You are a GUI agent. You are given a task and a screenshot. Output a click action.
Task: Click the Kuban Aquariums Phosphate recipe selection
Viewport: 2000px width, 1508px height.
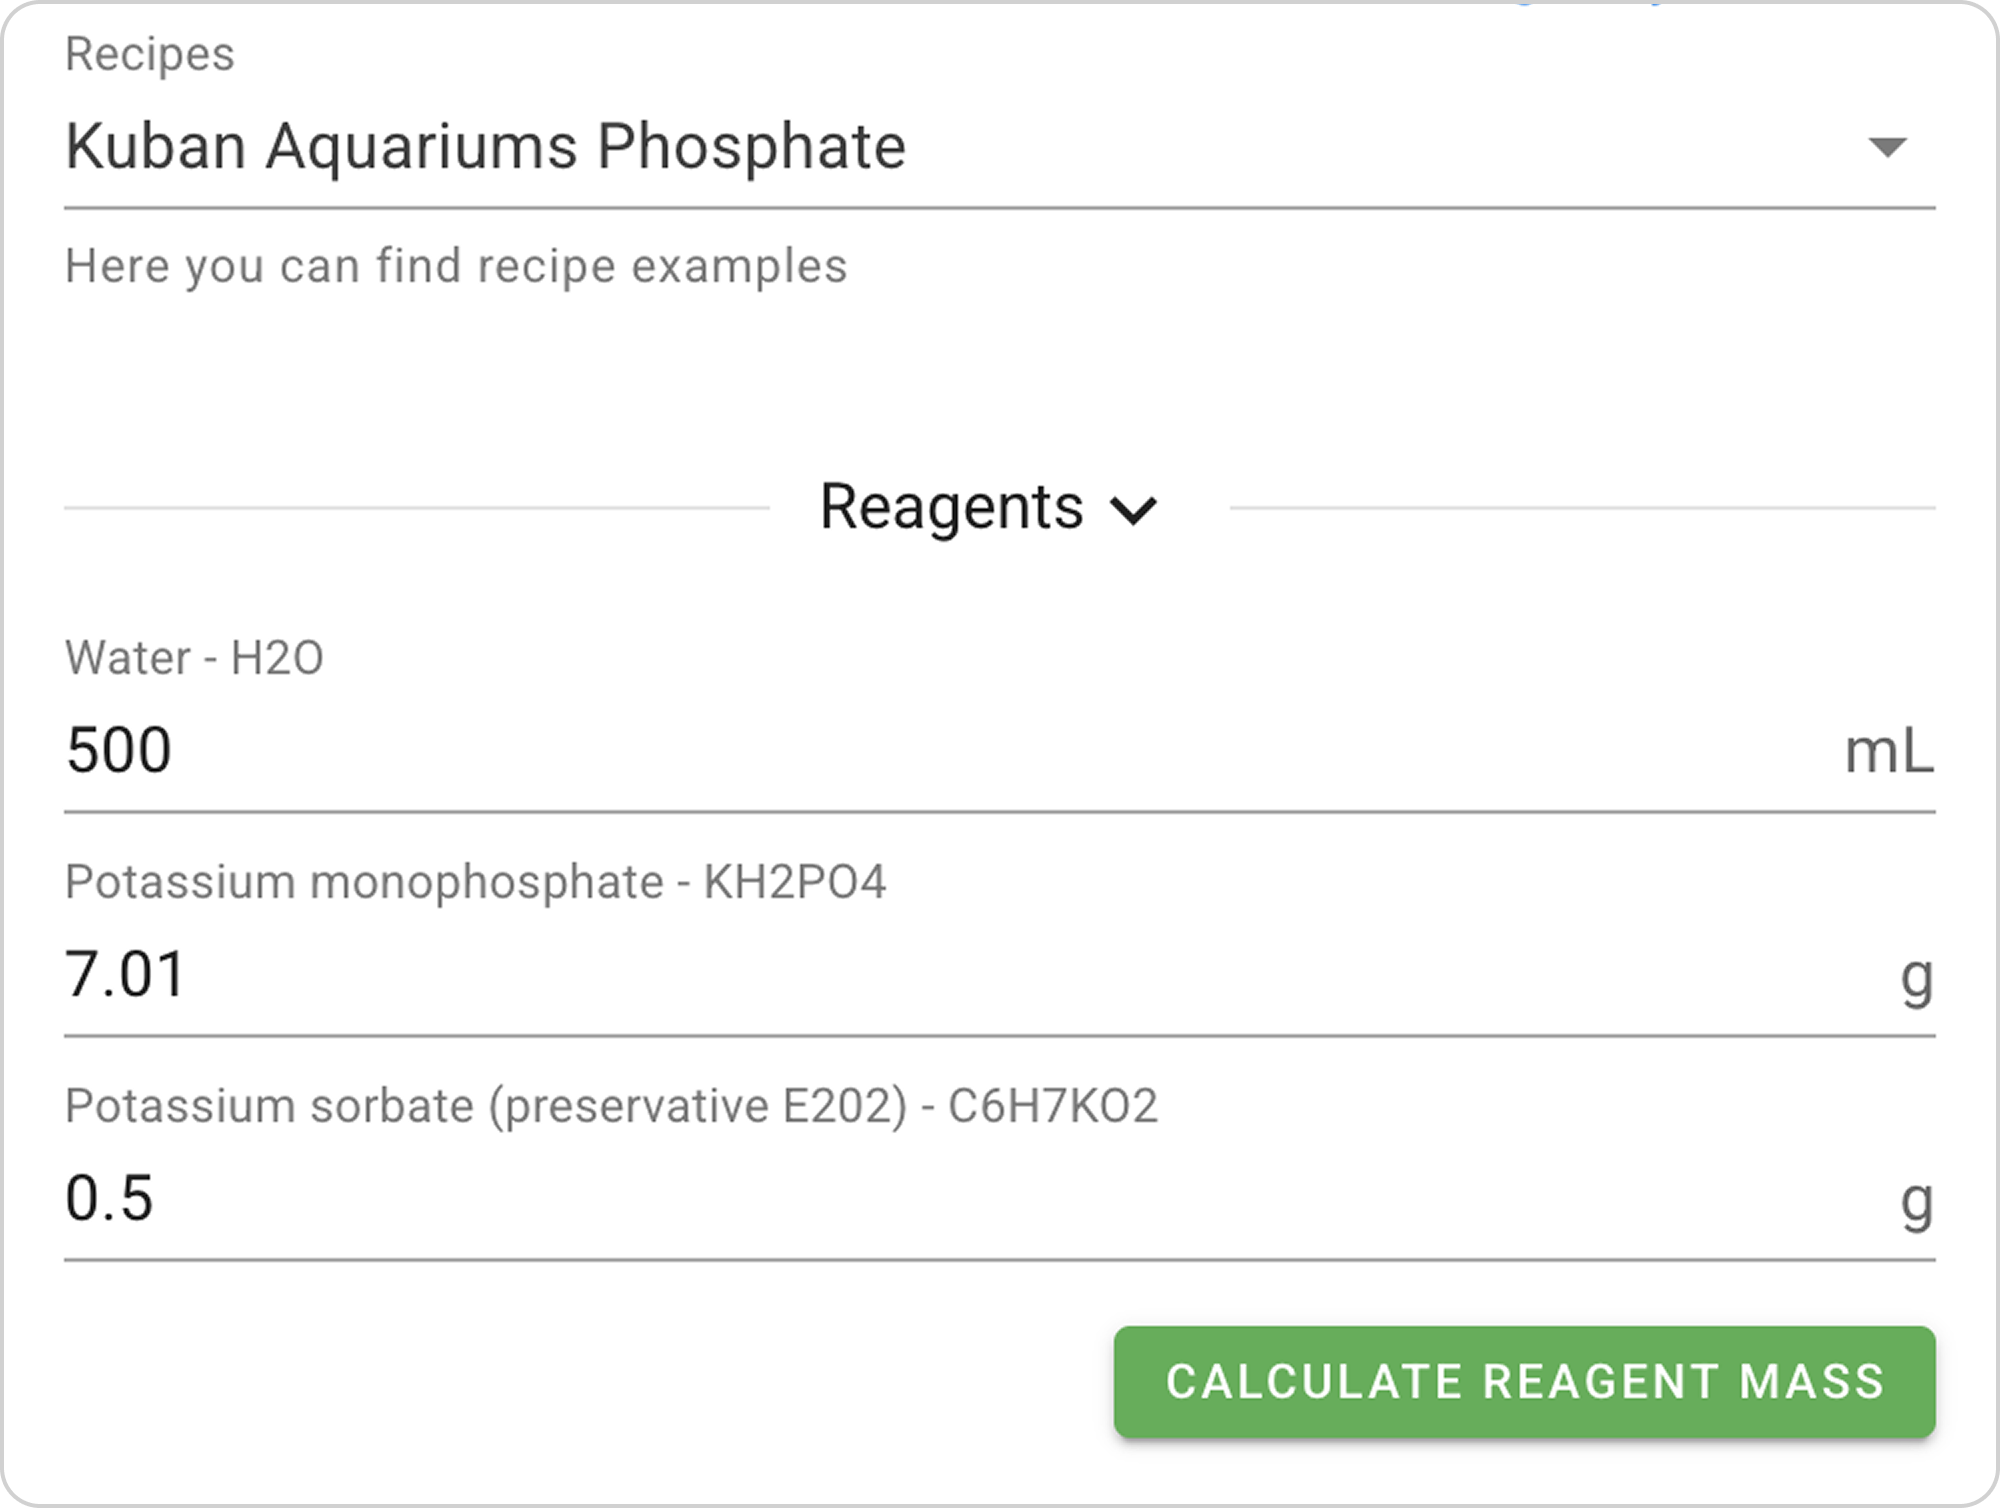(486, 147)
